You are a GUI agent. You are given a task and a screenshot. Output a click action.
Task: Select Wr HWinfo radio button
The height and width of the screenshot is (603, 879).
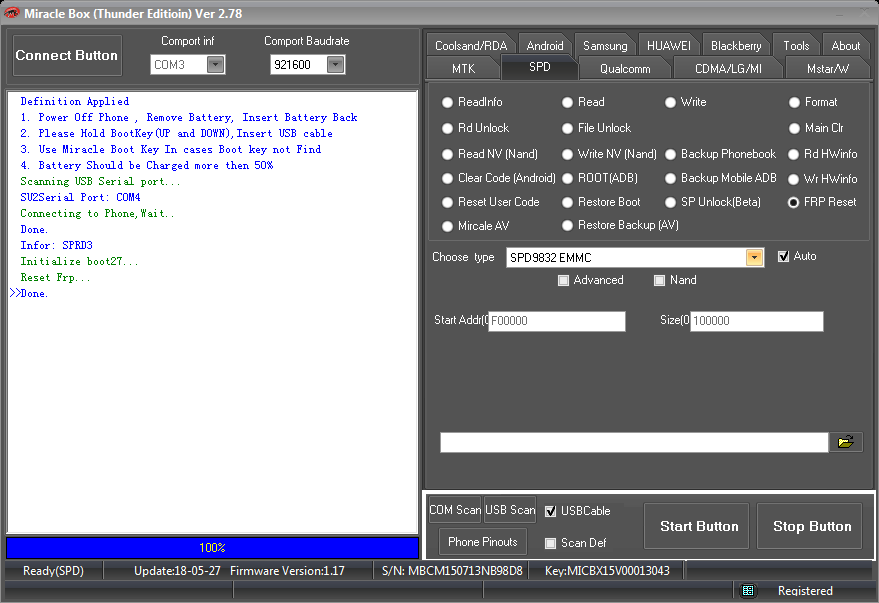(x=793, y=179)
